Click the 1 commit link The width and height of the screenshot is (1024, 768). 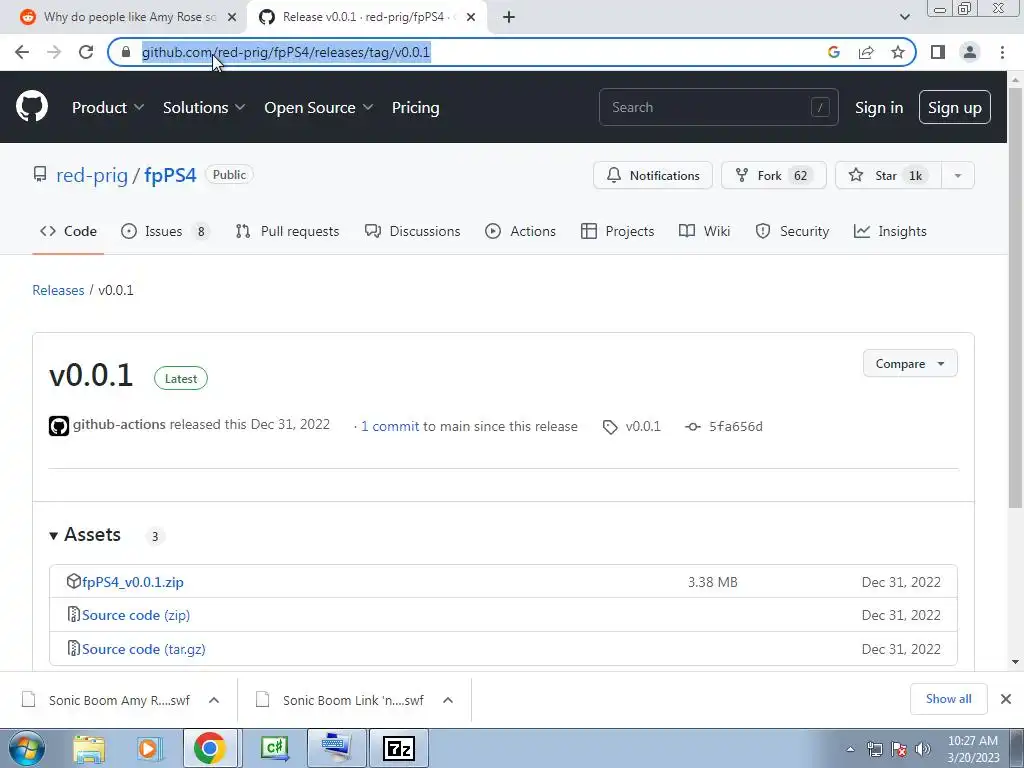pyautogui.click(x=390, y=426)
